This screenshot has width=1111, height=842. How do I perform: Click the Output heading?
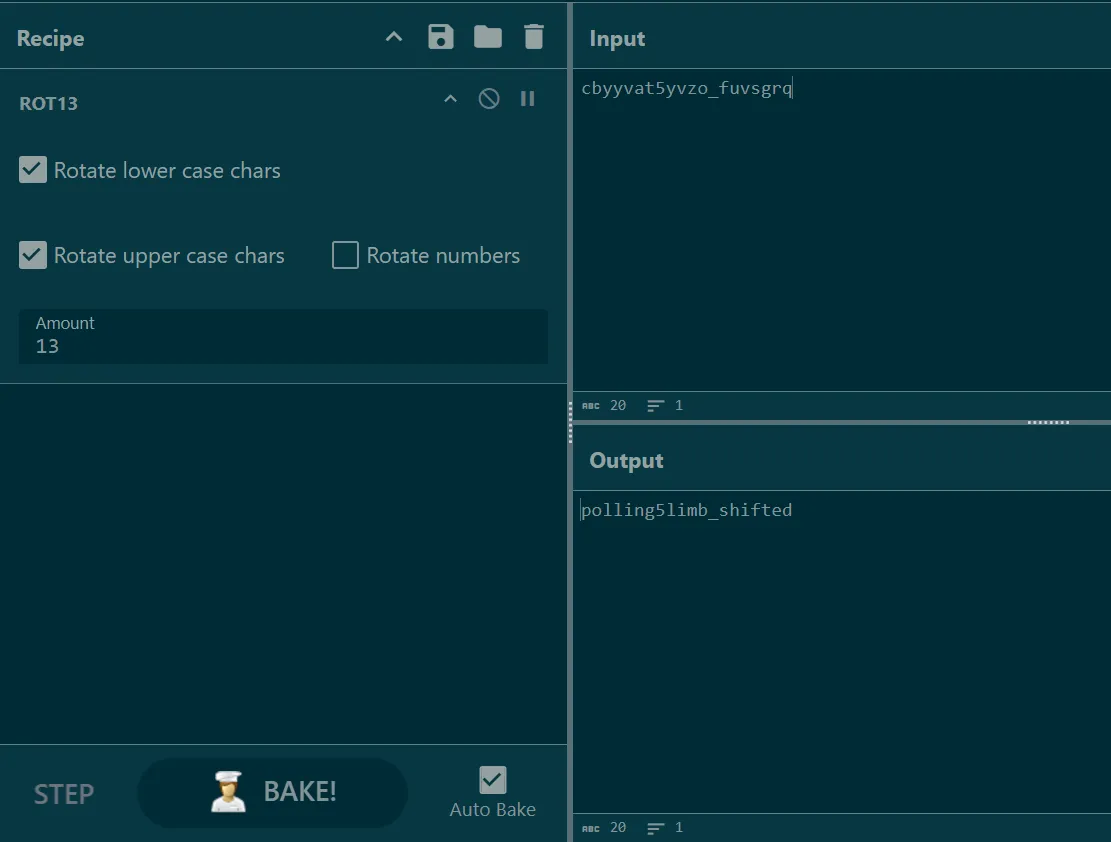coord(626,461)
